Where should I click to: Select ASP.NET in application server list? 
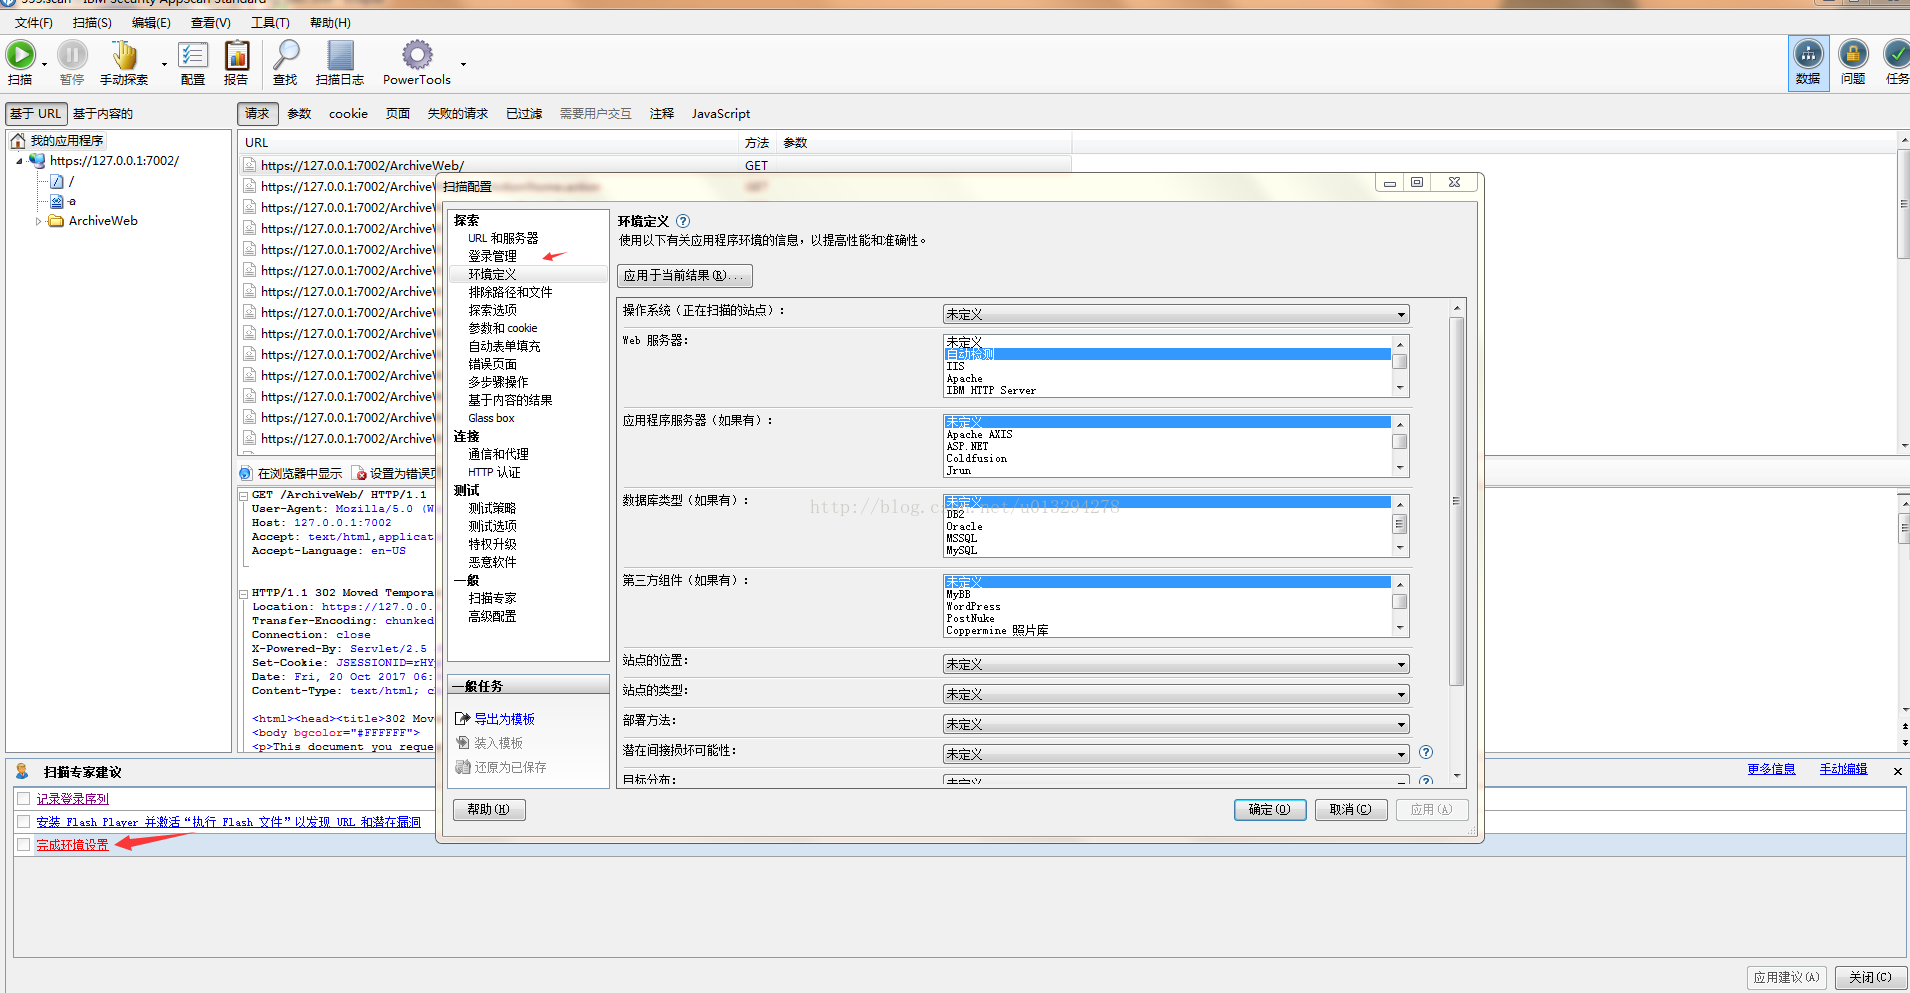[x=1168, y=446]
